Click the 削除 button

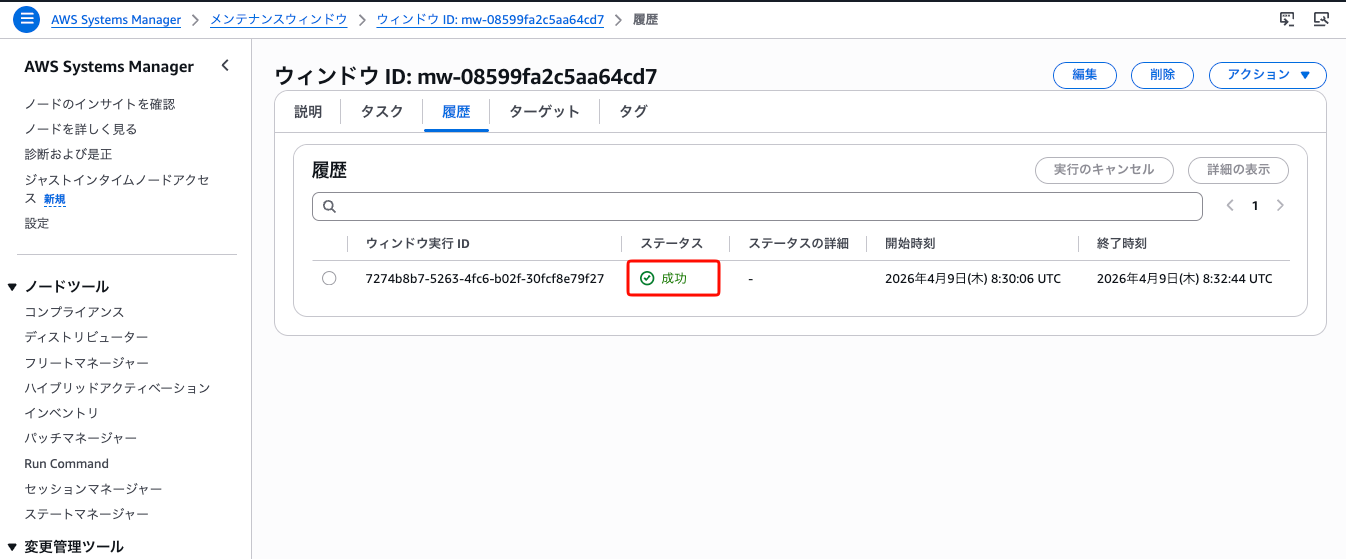[x=1162, y=75]
